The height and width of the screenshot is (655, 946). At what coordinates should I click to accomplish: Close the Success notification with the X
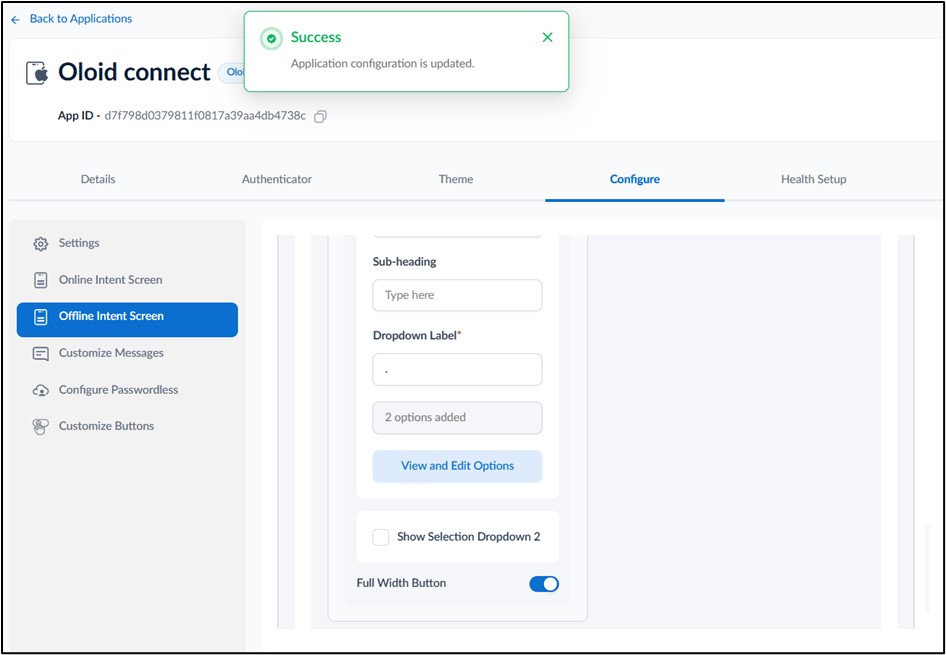coord(547,37)
